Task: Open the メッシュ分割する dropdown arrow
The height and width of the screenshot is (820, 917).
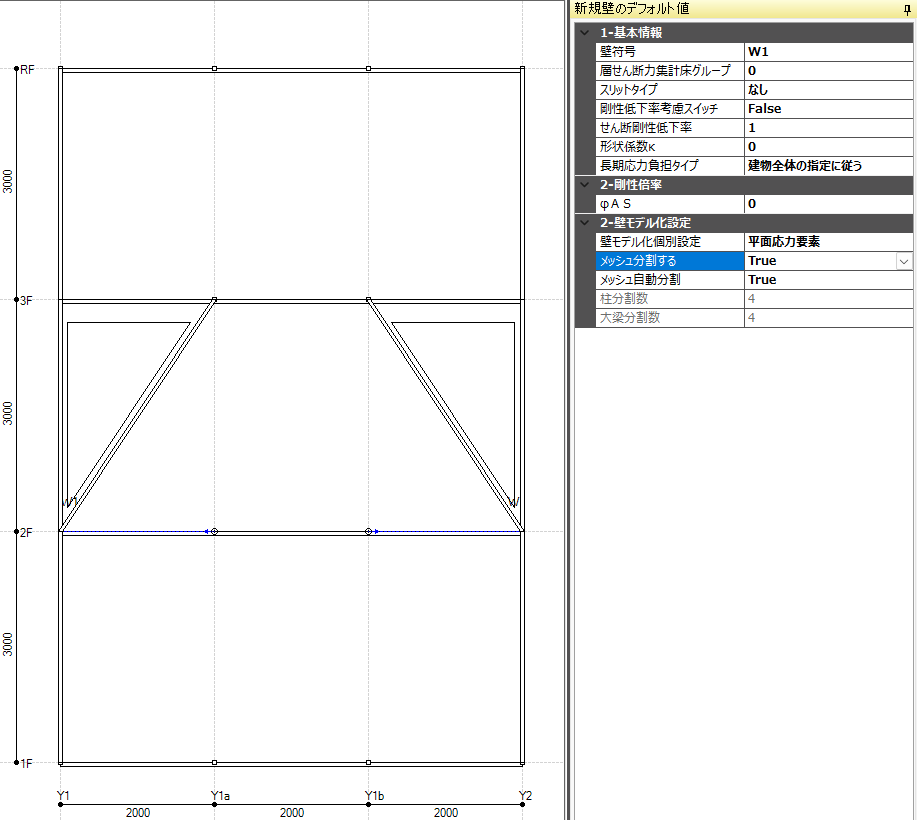Action: pos(904,261)
